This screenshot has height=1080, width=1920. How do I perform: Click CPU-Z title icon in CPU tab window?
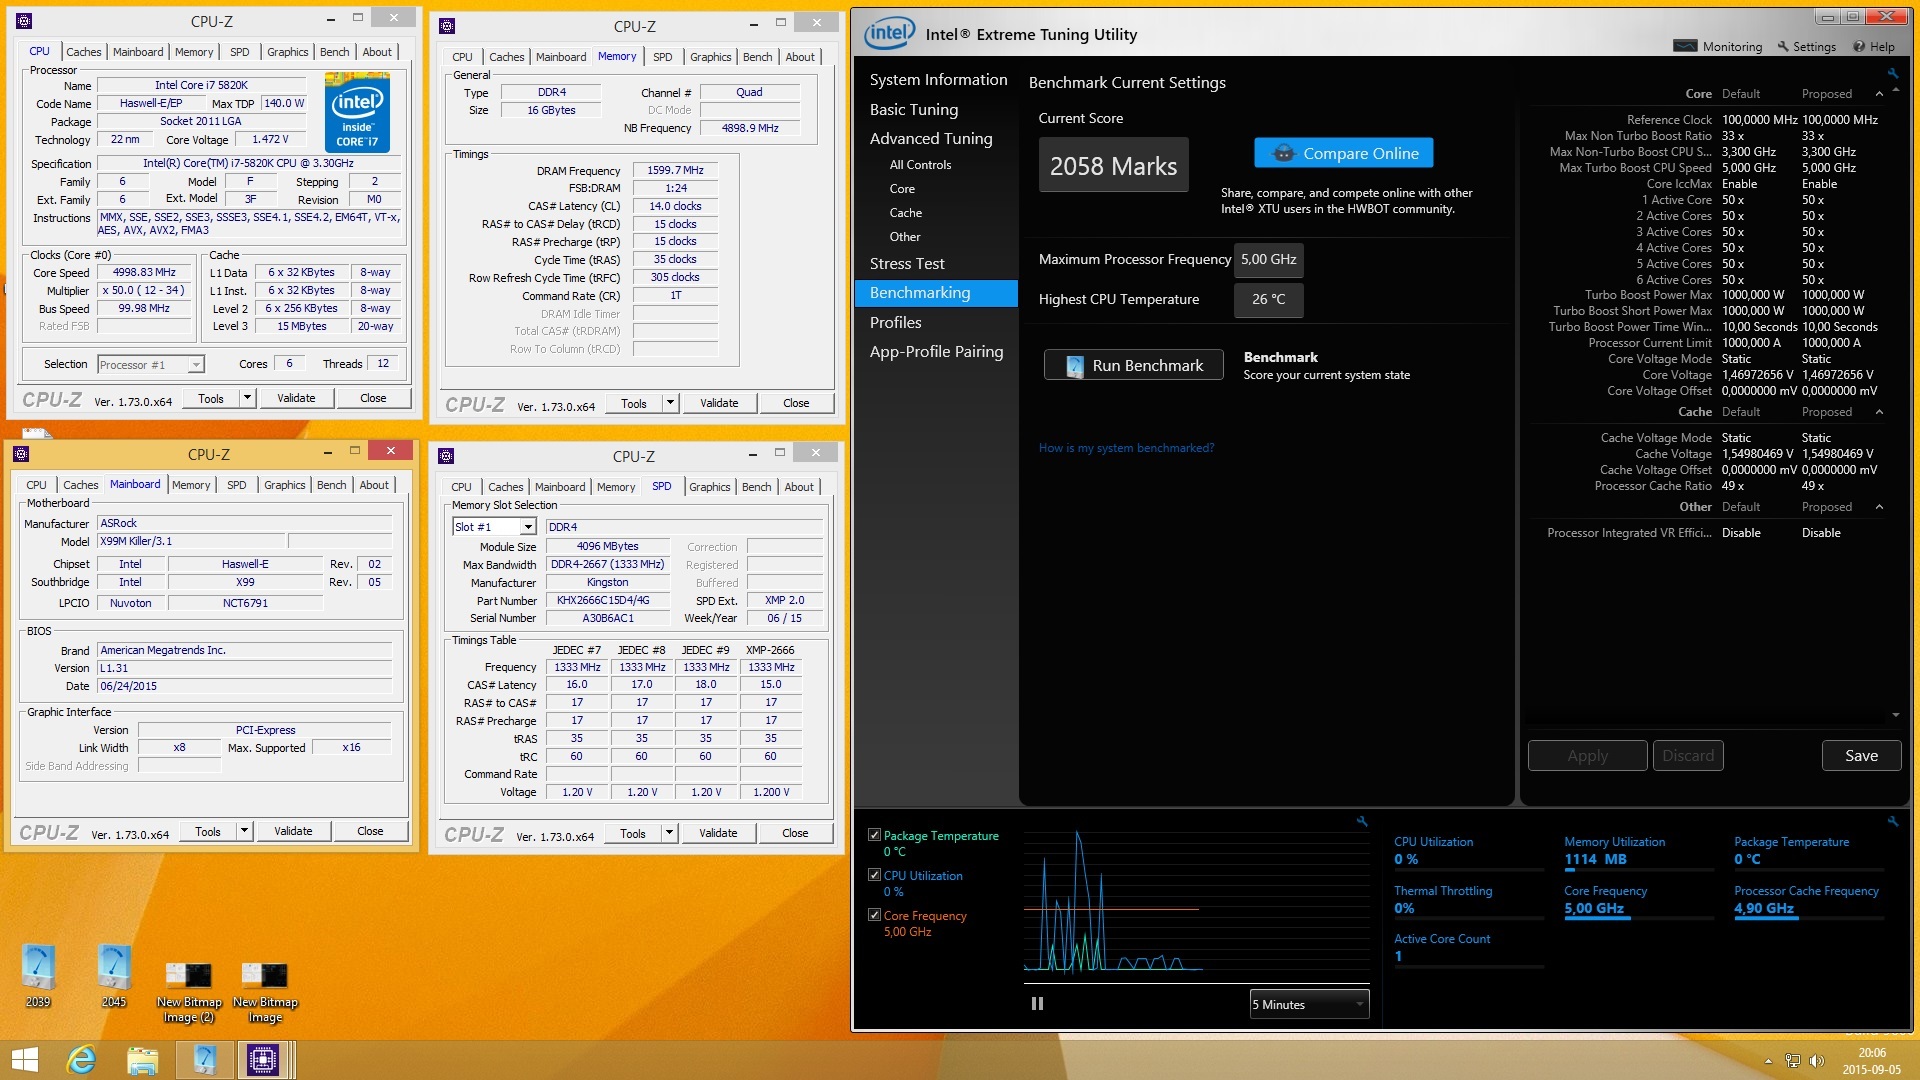24,20
